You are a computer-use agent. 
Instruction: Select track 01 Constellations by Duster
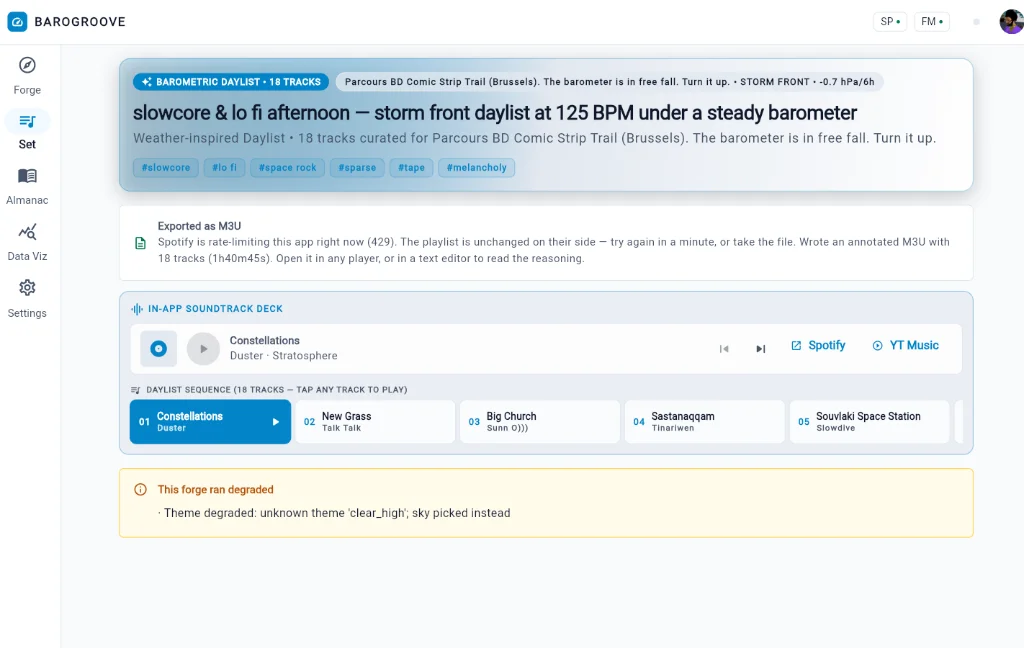(x=210, y=422)
